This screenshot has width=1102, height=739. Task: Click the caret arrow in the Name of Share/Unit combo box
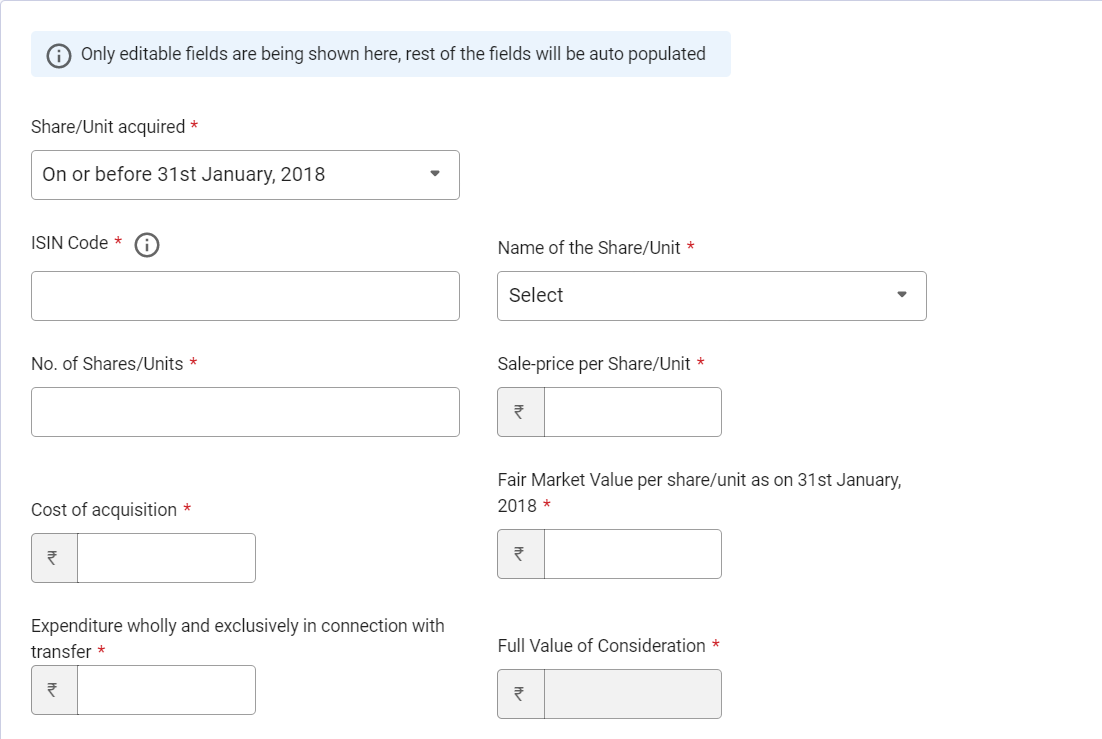(902, 295)
